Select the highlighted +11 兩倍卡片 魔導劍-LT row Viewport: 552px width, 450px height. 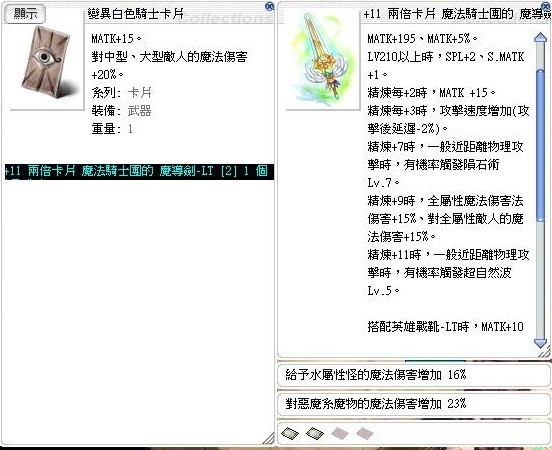(139, 172)
